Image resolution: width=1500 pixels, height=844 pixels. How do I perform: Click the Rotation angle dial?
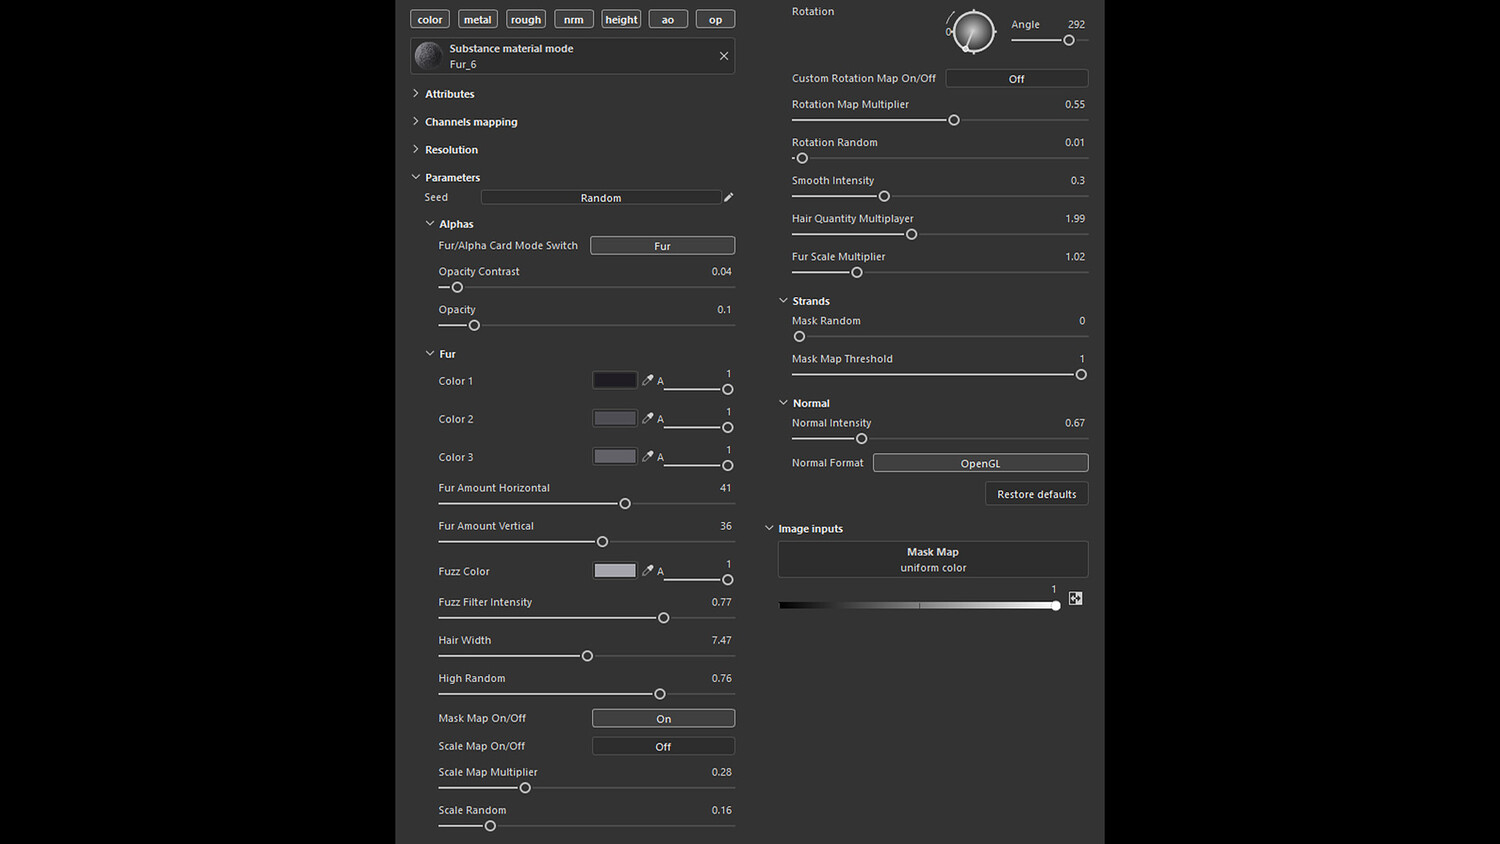(x=973, y=32)
